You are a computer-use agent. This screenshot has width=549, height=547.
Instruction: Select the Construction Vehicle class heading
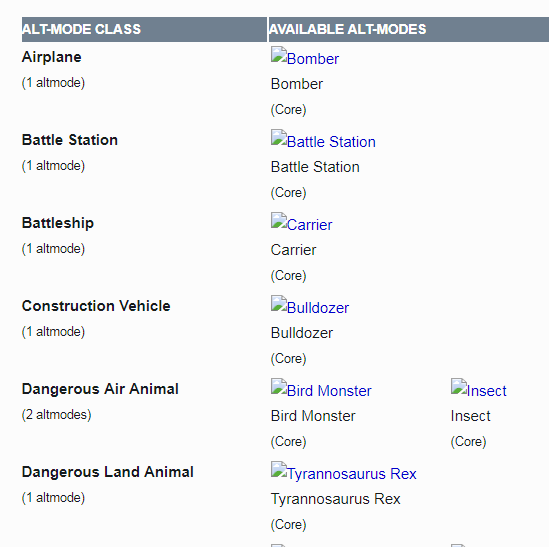[96, 306]
